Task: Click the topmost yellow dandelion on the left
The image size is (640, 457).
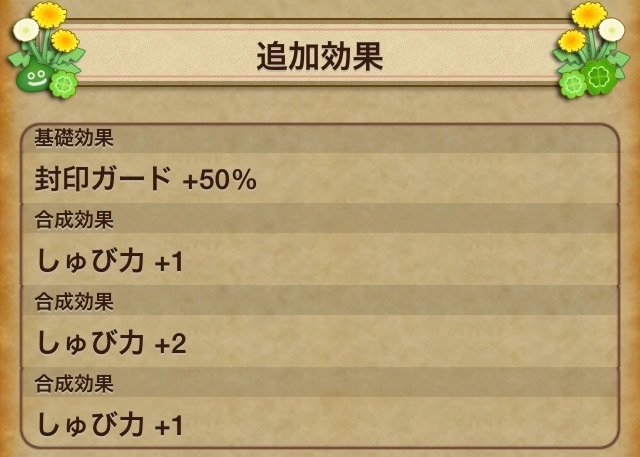Action: 47,14
